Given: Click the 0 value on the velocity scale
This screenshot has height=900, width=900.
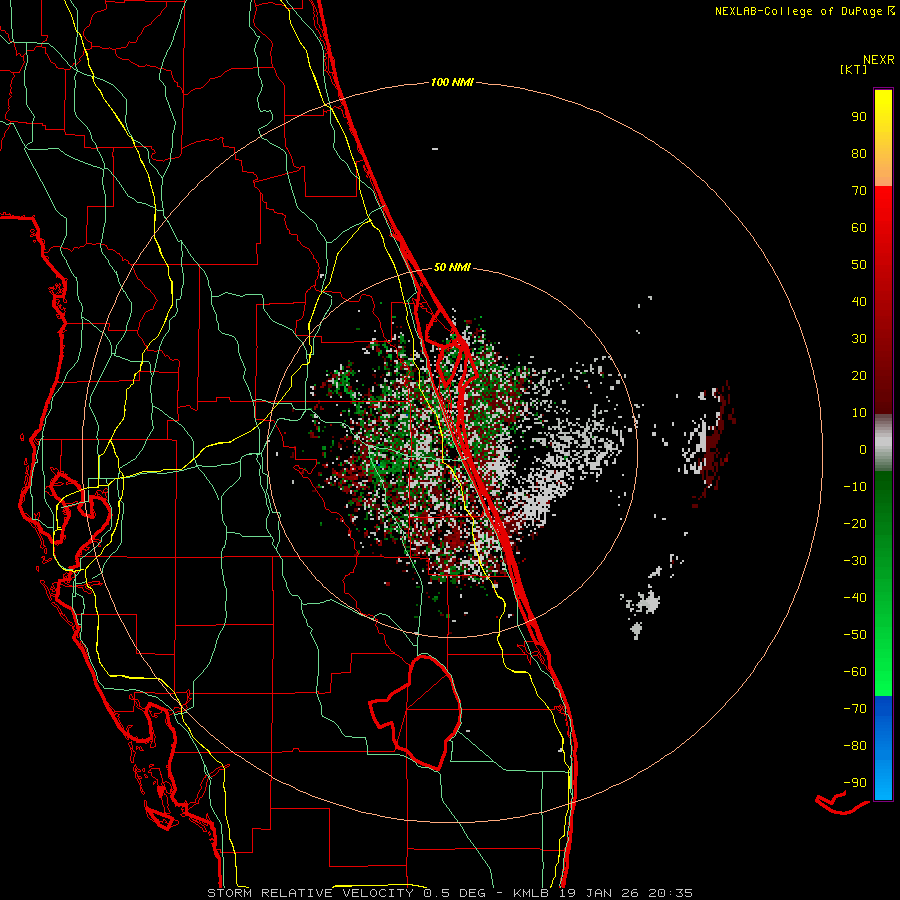Looking at the screenshot, I should click(x=863, y=449).
